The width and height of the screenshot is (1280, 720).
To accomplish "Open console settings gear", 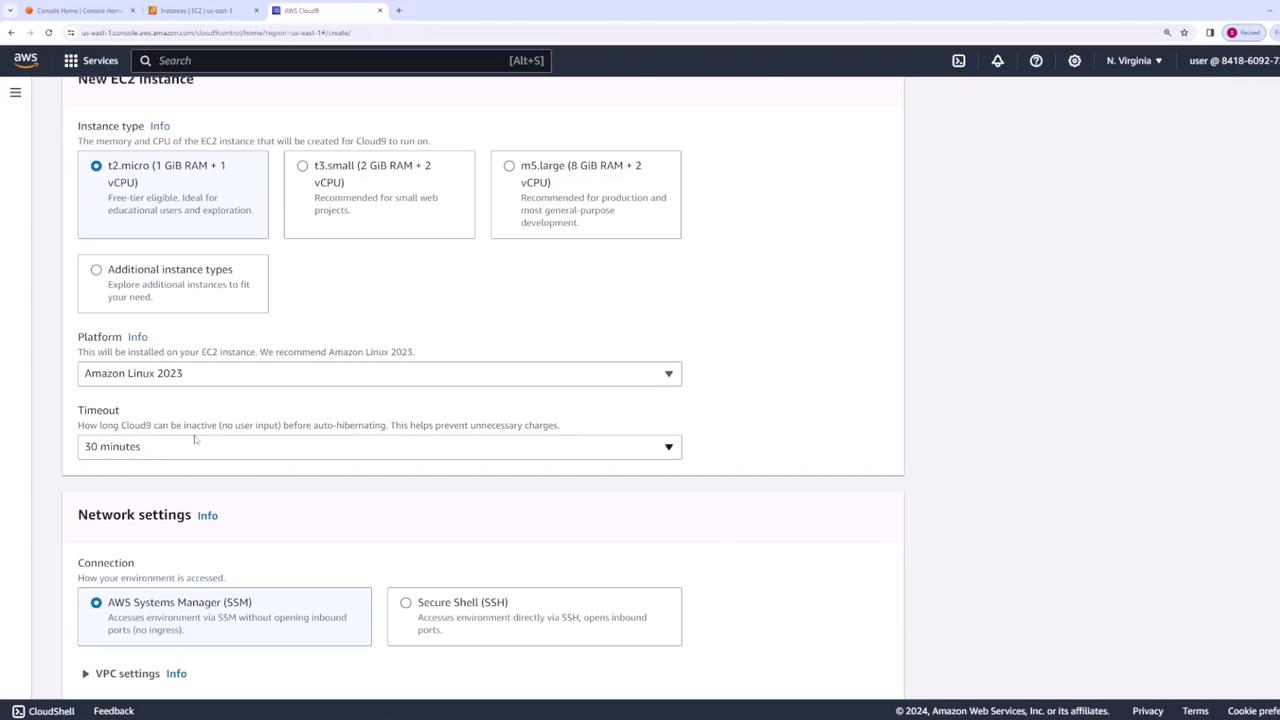I will 1074,61.
